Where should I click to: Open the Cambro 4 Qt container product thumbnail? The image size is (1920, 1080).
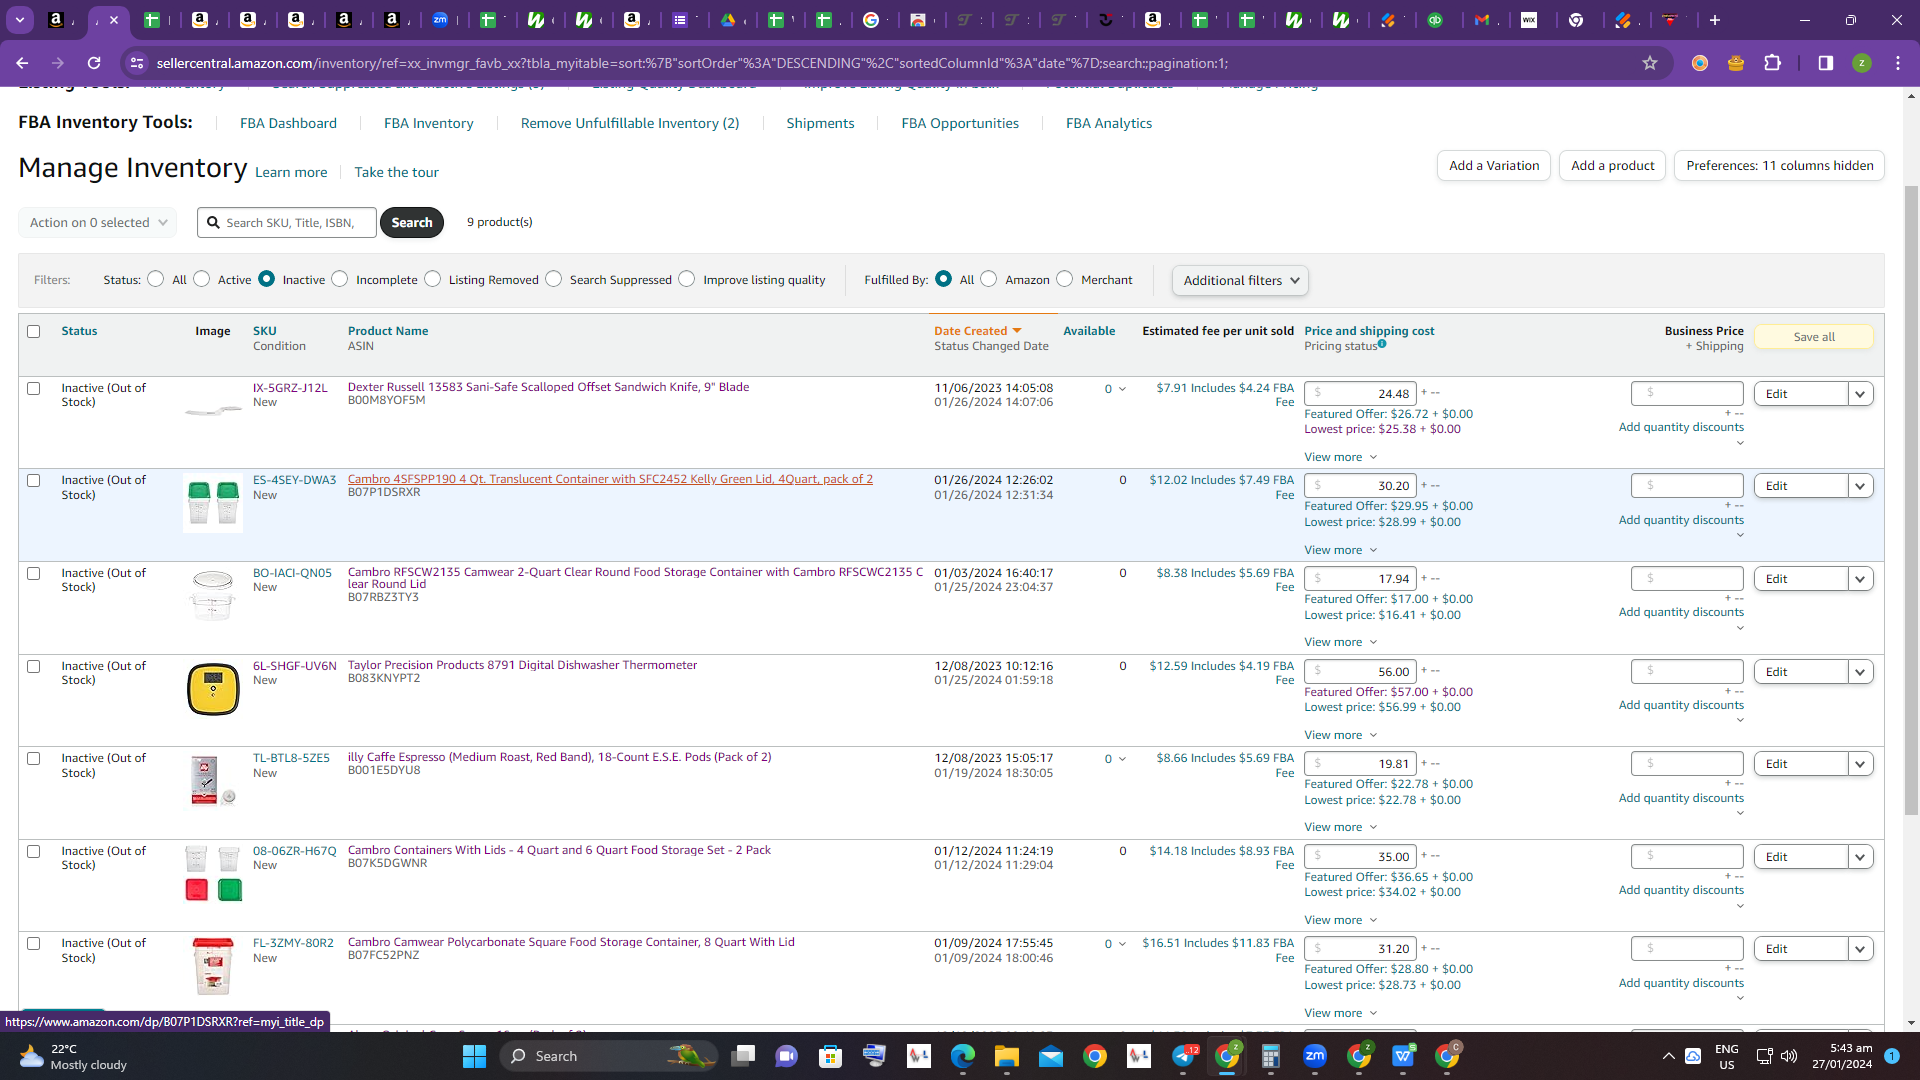[213, 502]
